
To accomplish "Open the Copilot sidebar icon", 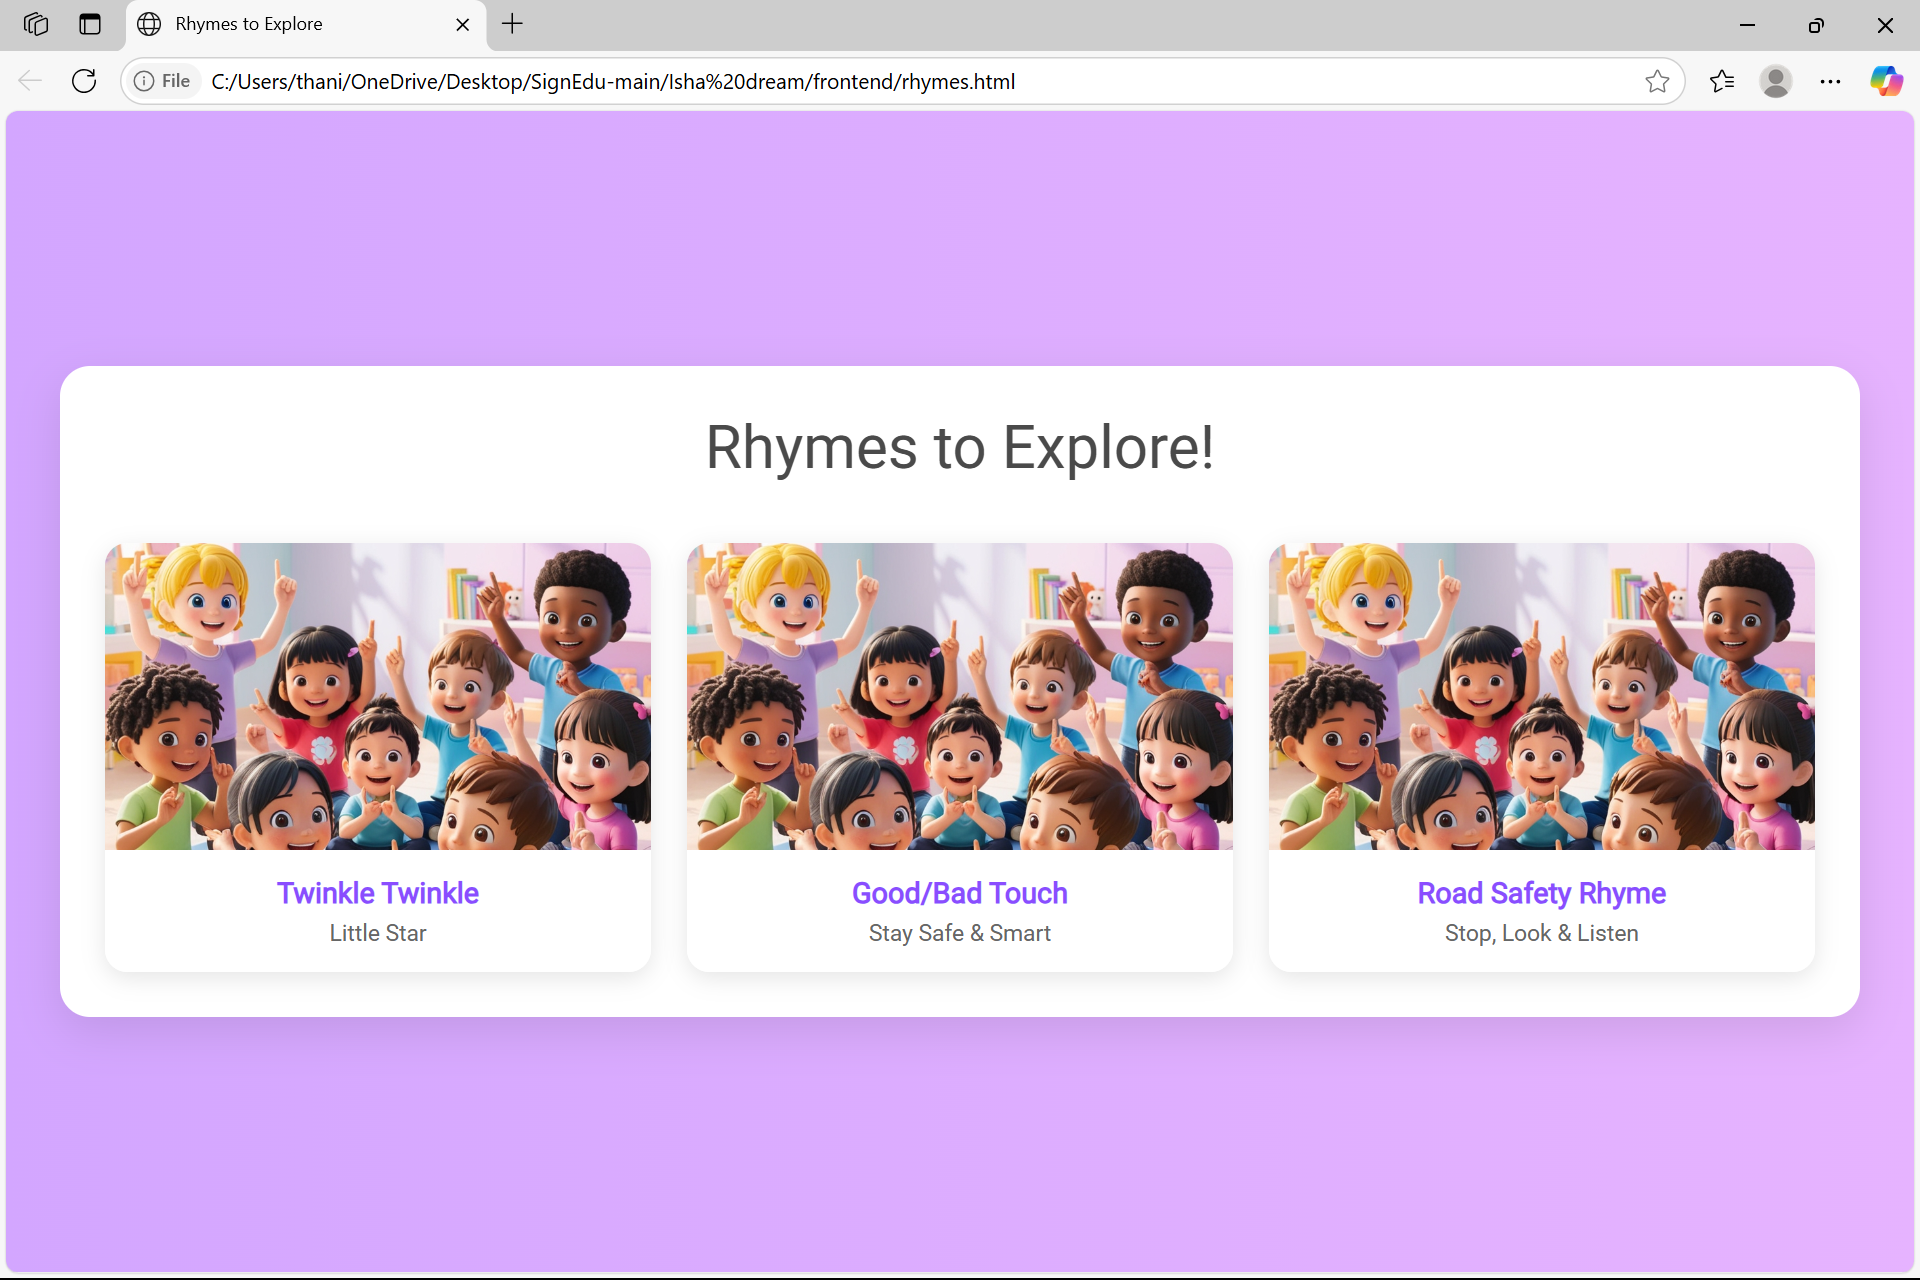I will point(1886,81).
